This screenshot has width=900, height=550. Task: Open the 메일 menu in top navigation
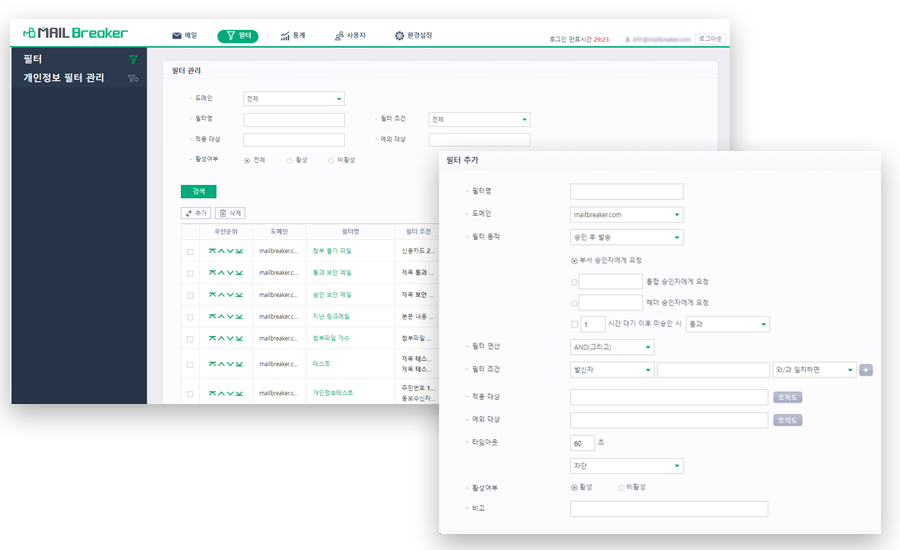pyautogui.click(x=184, y=36)
